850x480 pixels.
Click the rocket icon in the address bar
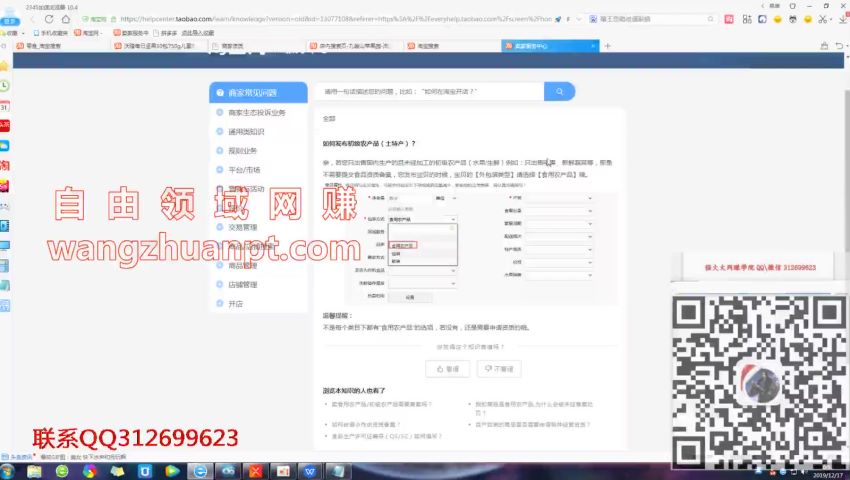[x=558, y=19]
